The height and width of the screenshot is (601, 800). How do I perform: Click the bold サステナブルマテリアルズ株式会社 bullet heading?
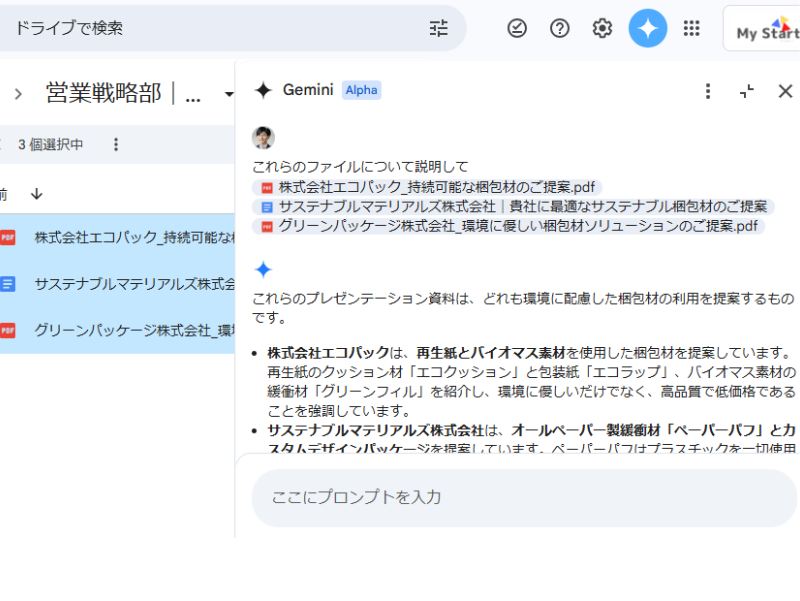coord(376,430)
